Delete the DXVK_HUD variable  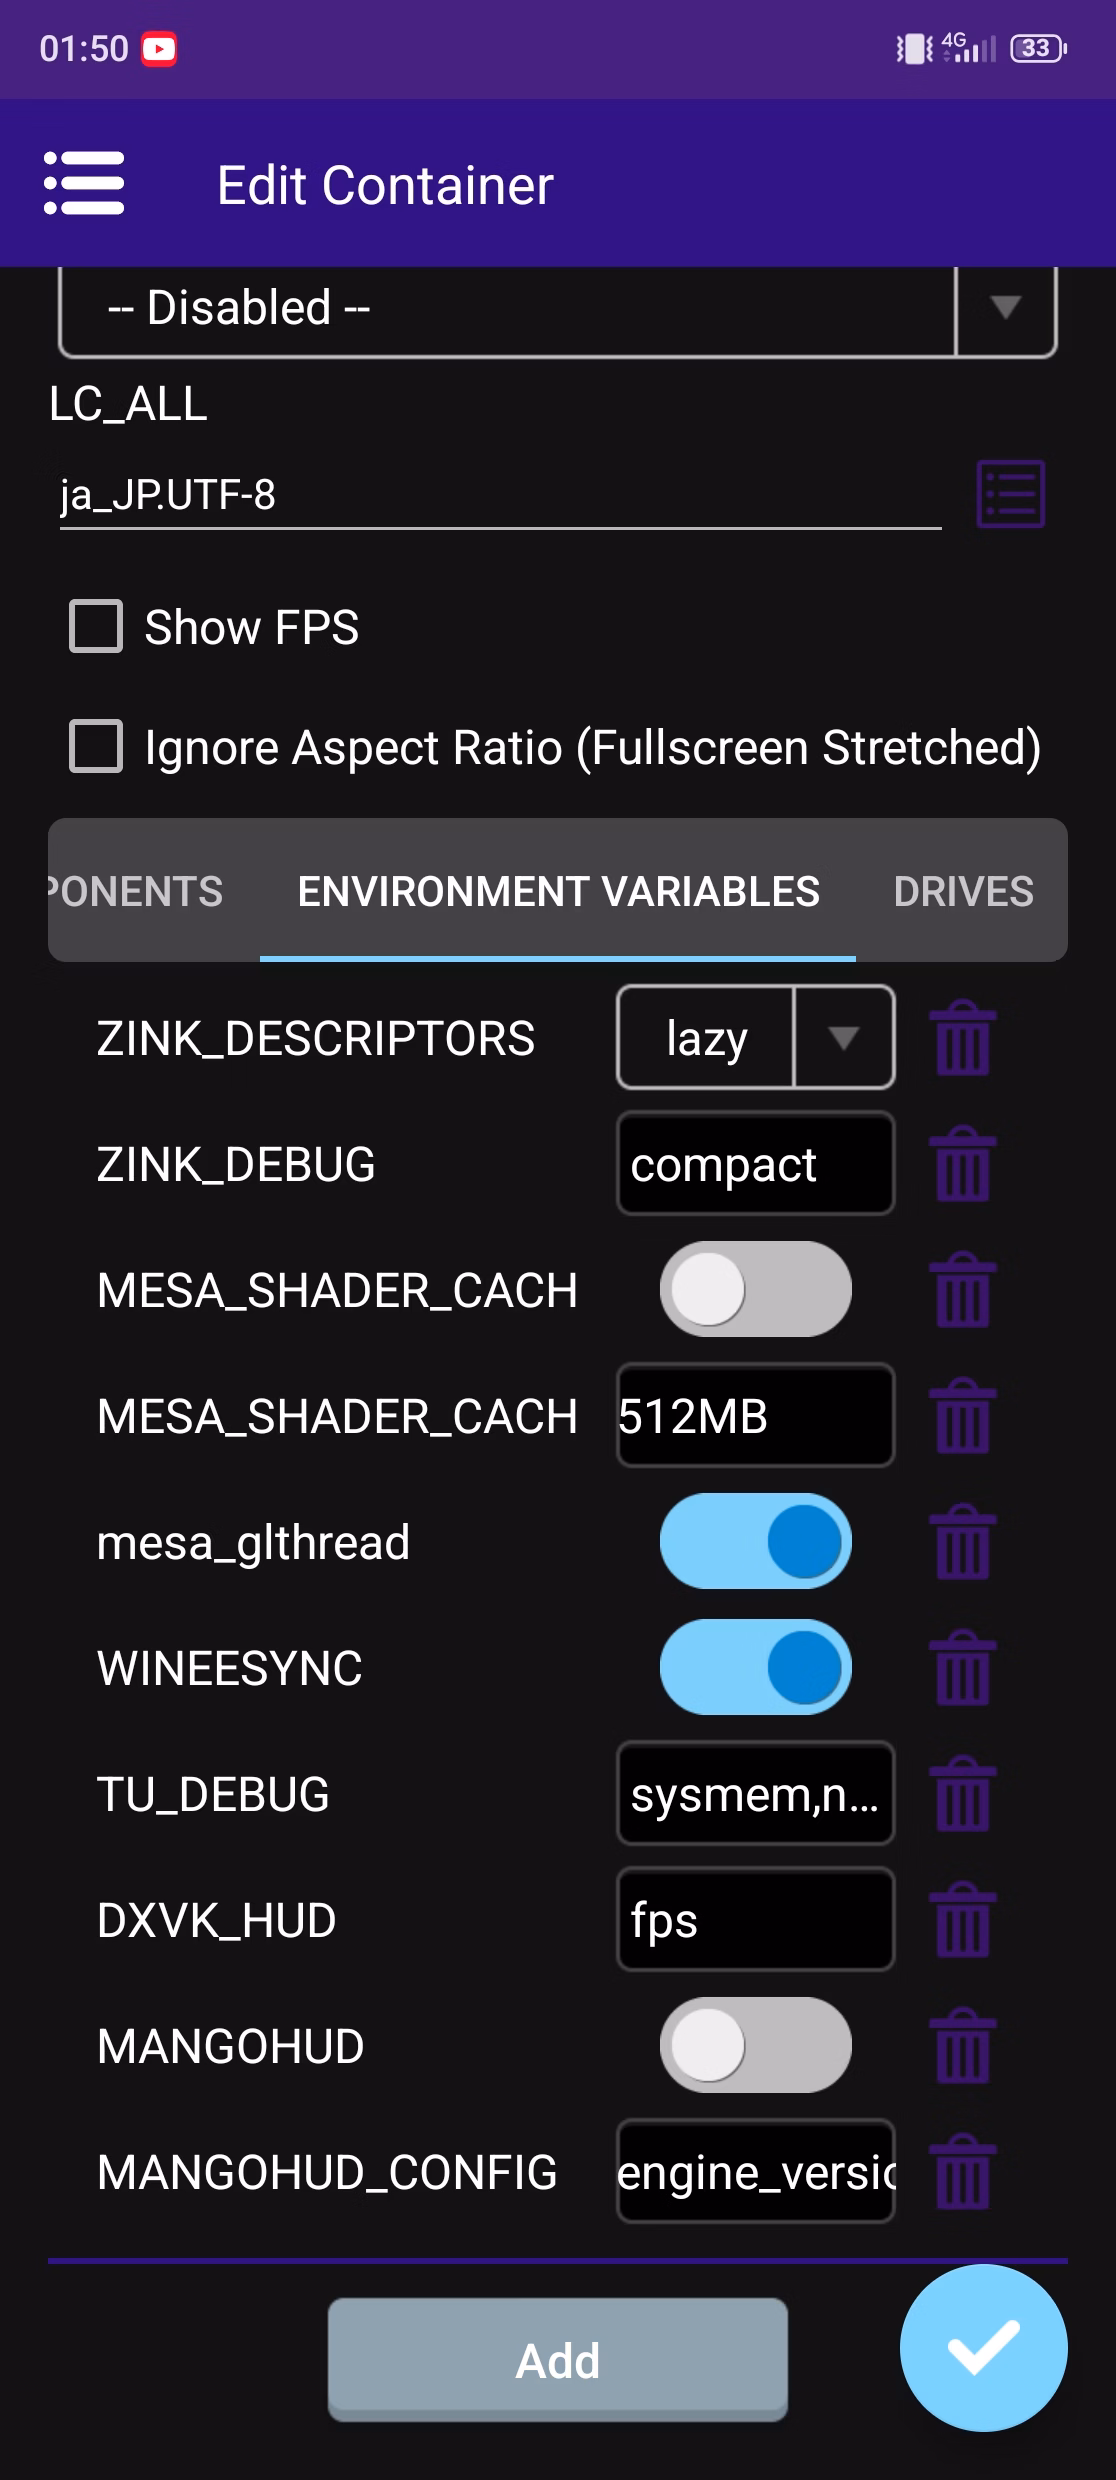pos(962,1920)
